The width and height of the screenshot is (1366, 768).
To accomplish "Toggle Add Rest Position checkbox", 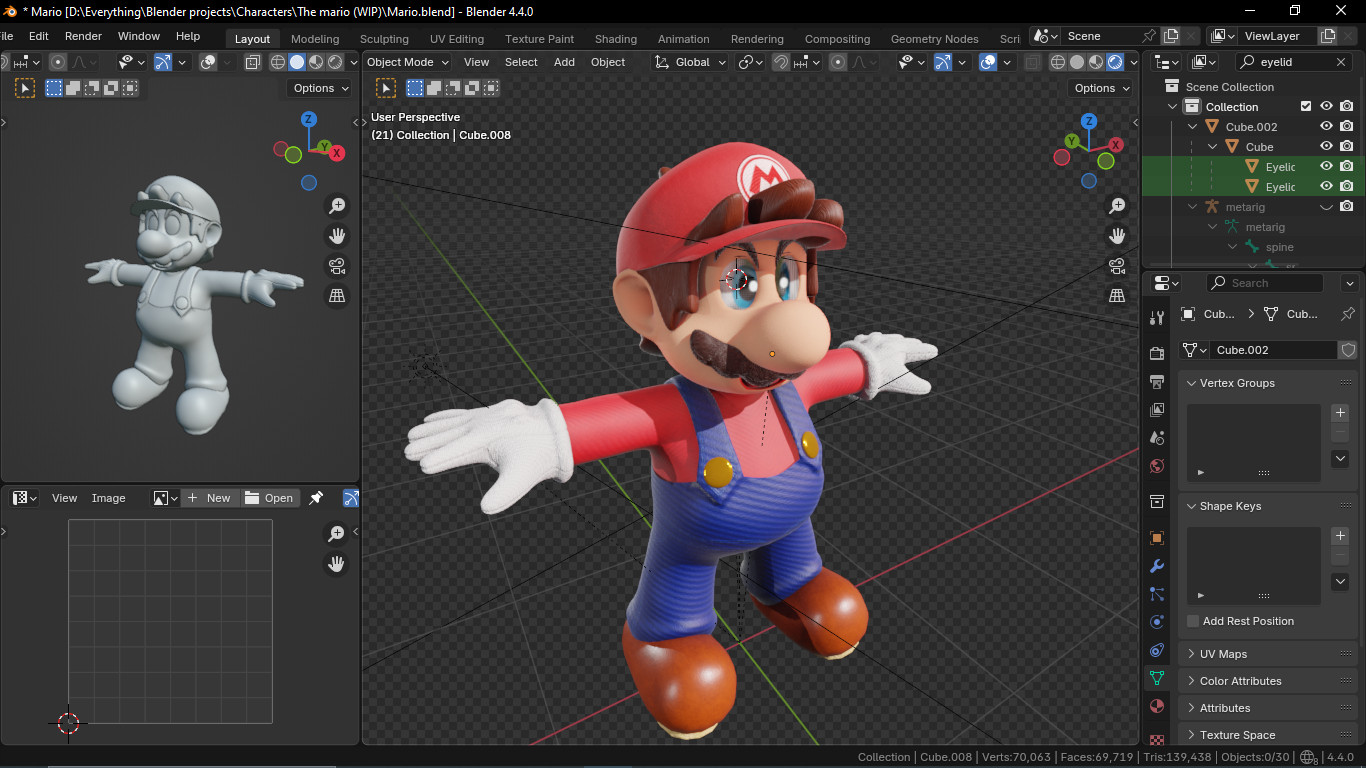I will (1193, 621).
